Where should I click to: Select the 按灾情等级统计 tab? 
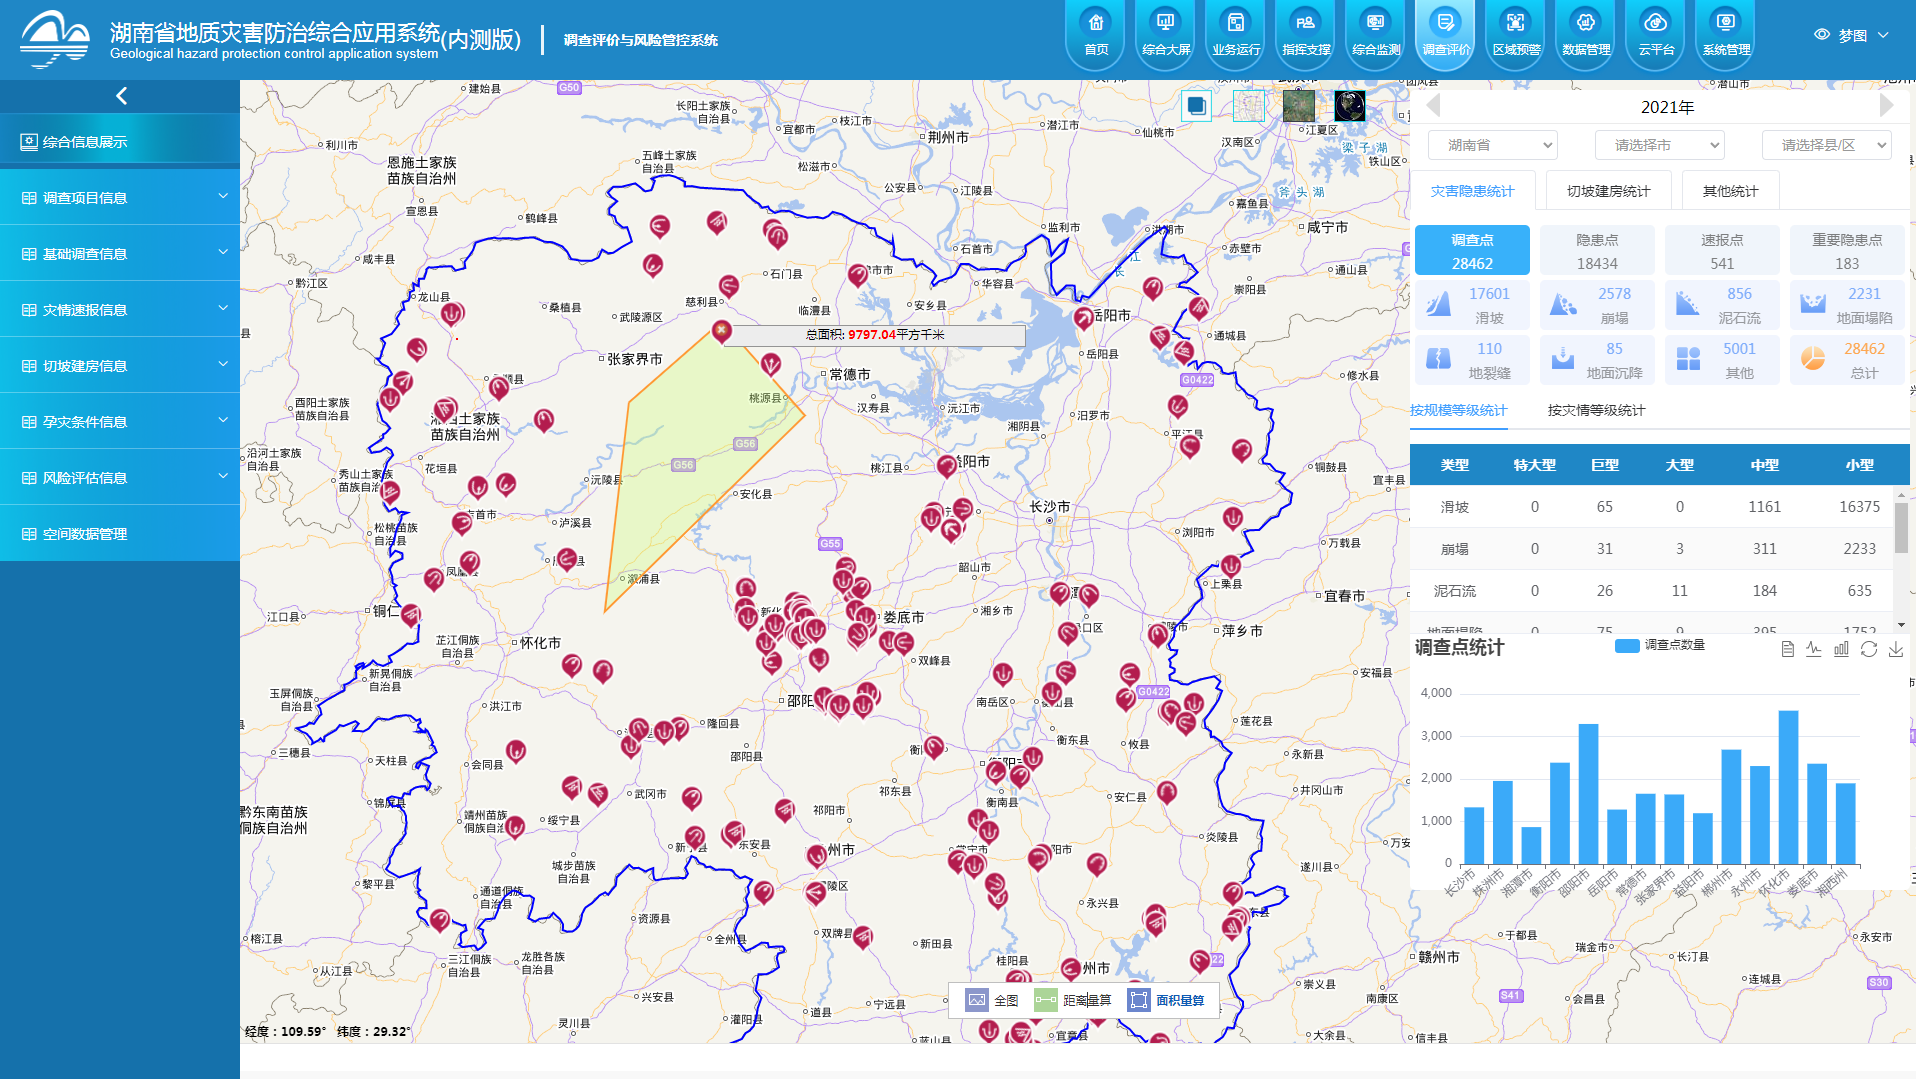click(1596, 410)
